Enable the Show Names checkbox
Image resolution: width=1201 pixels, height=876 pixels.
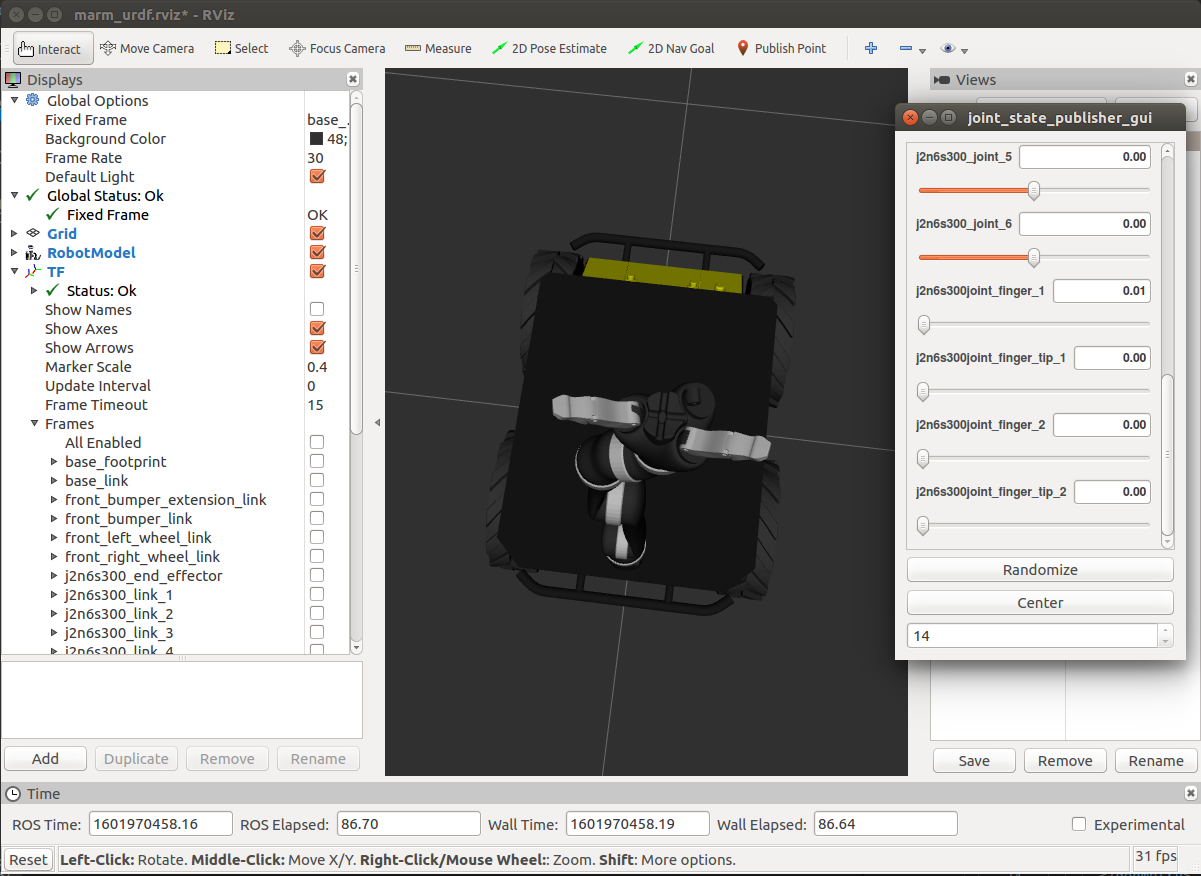point(317,309)
